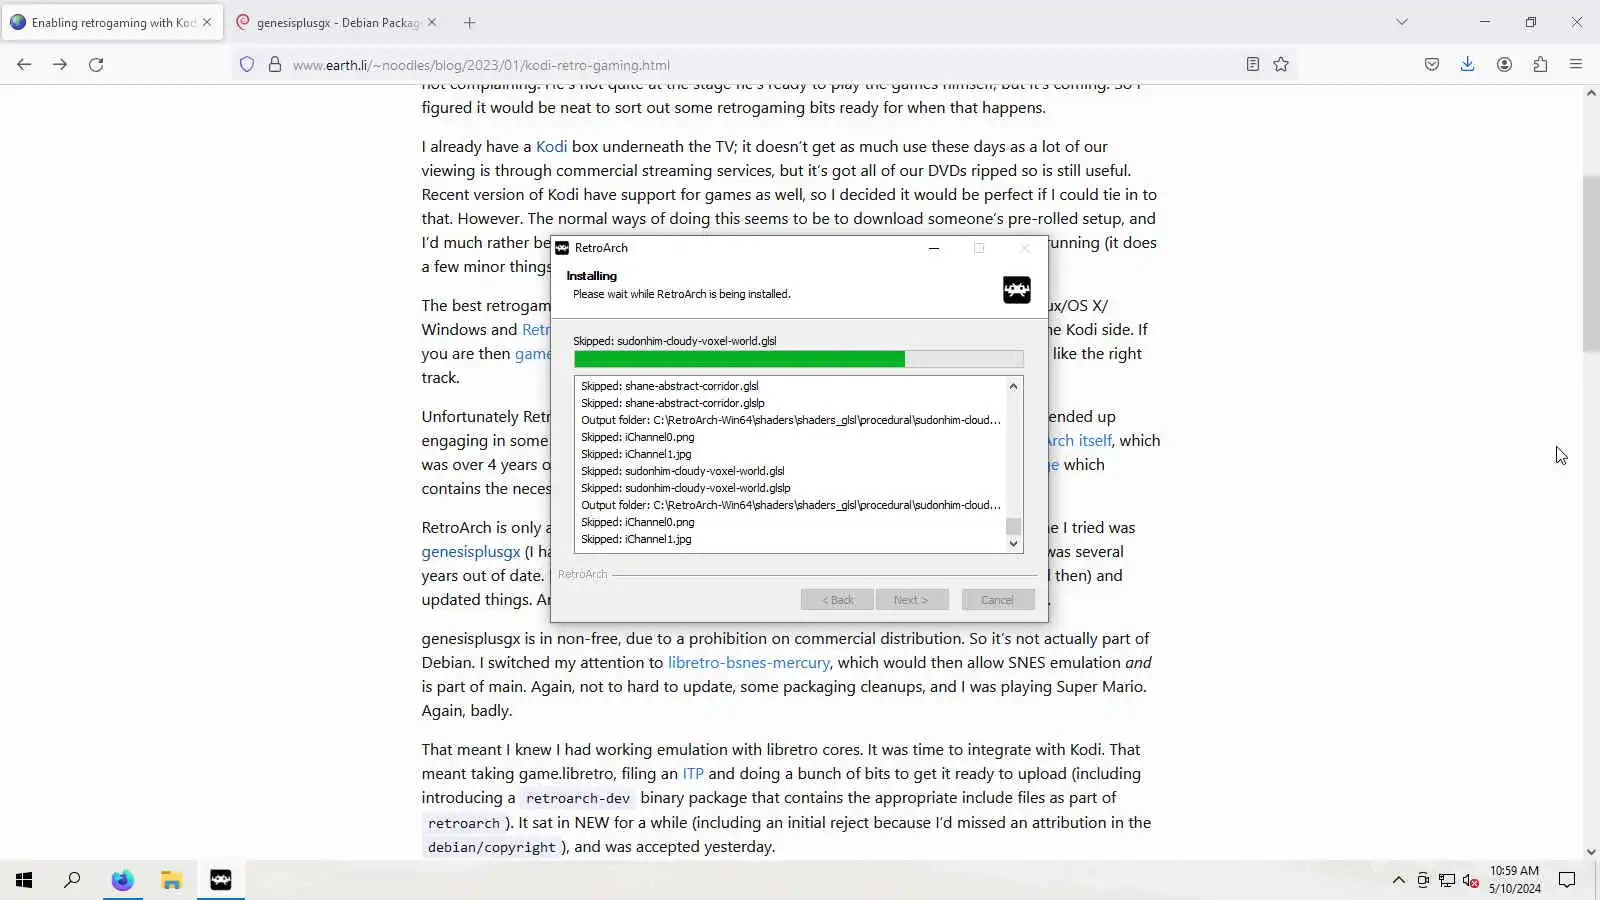
Task: Click the page scrollbar down arrow
Action: (x=1591, y=852)
